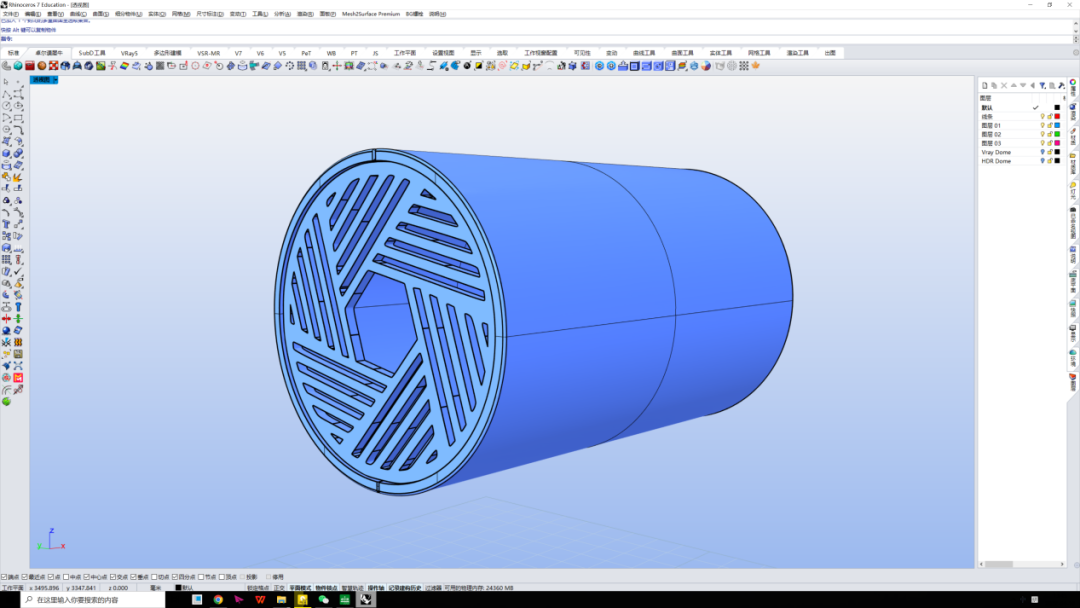This screenshot has width=1080, height=608.
Task: Click the properties color-wheel side tab icon
Action: click(1072, 83)
